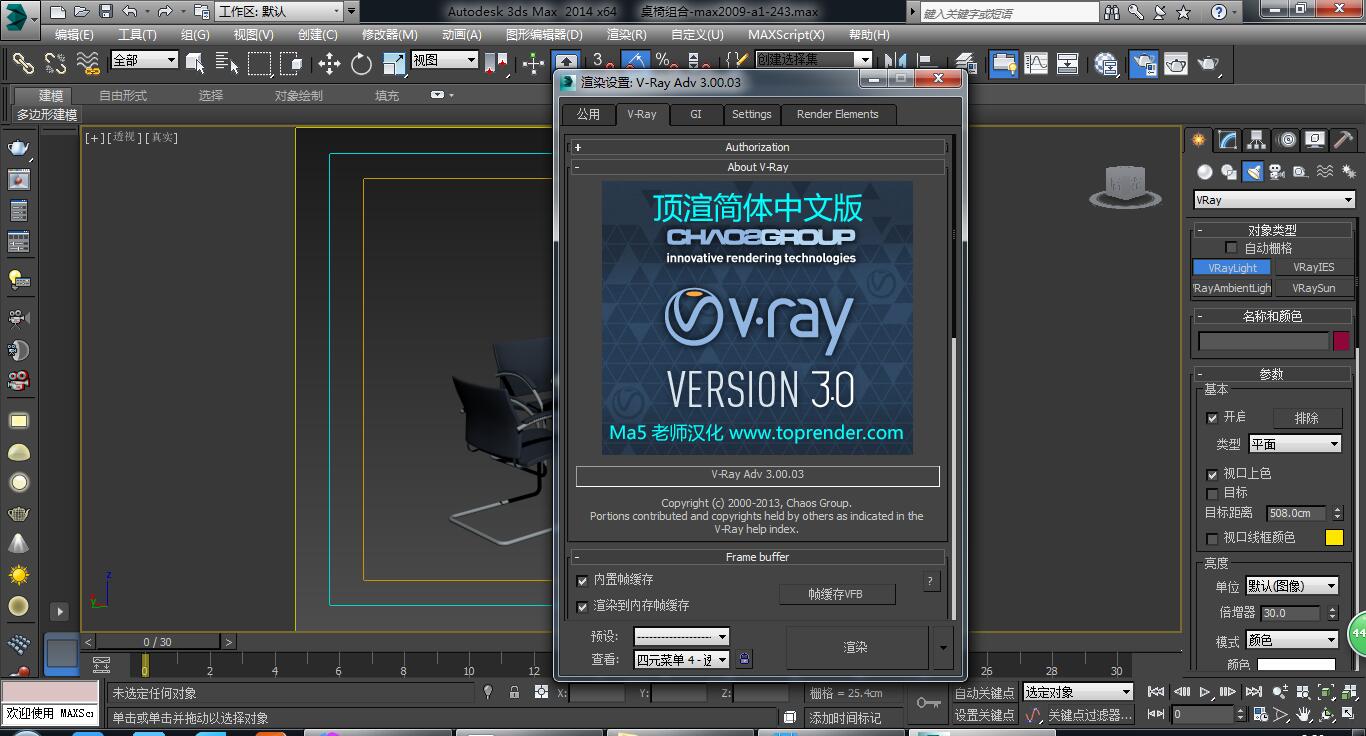
Task: Open the 预设 preset dropdown
Action: click(681, 636)
